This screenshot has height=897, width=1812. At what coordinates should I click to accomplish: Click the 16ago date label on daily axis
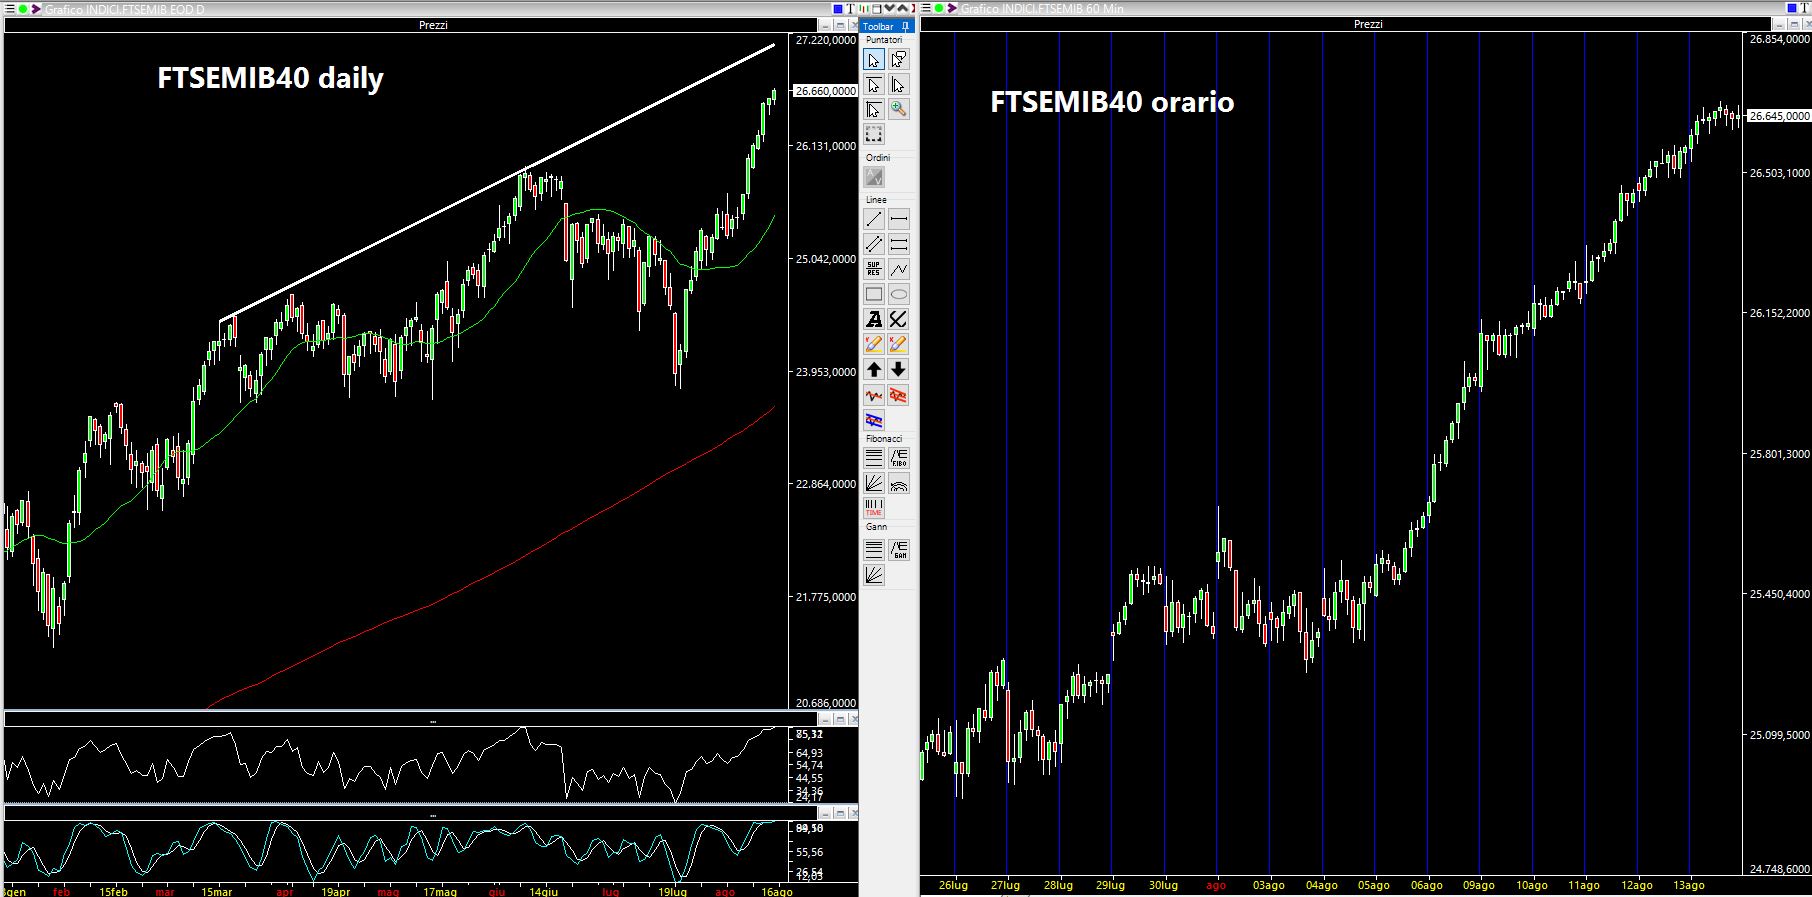(x=777, y=891)
